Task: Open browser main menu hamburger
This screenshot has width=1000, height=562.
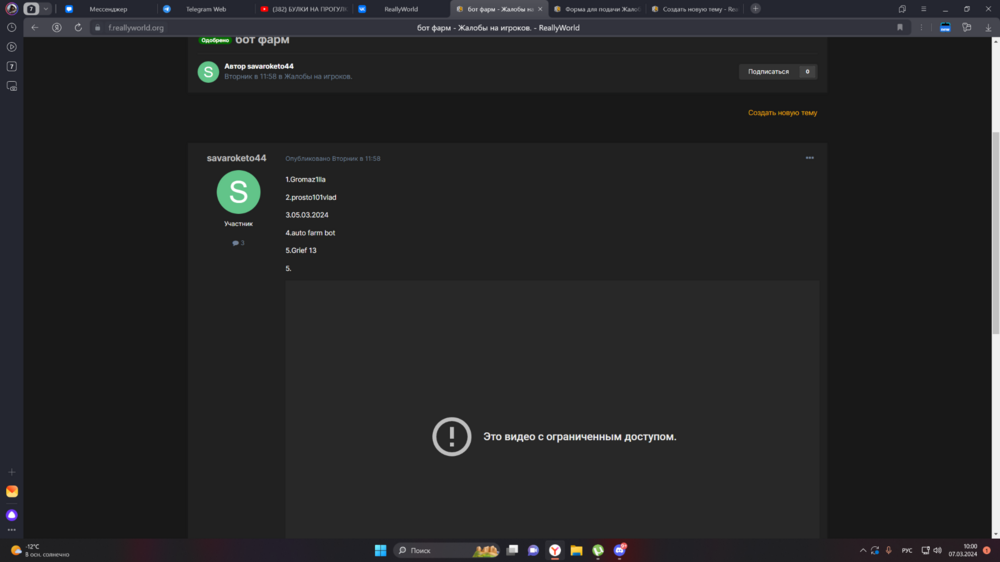Action: [923, 9]
